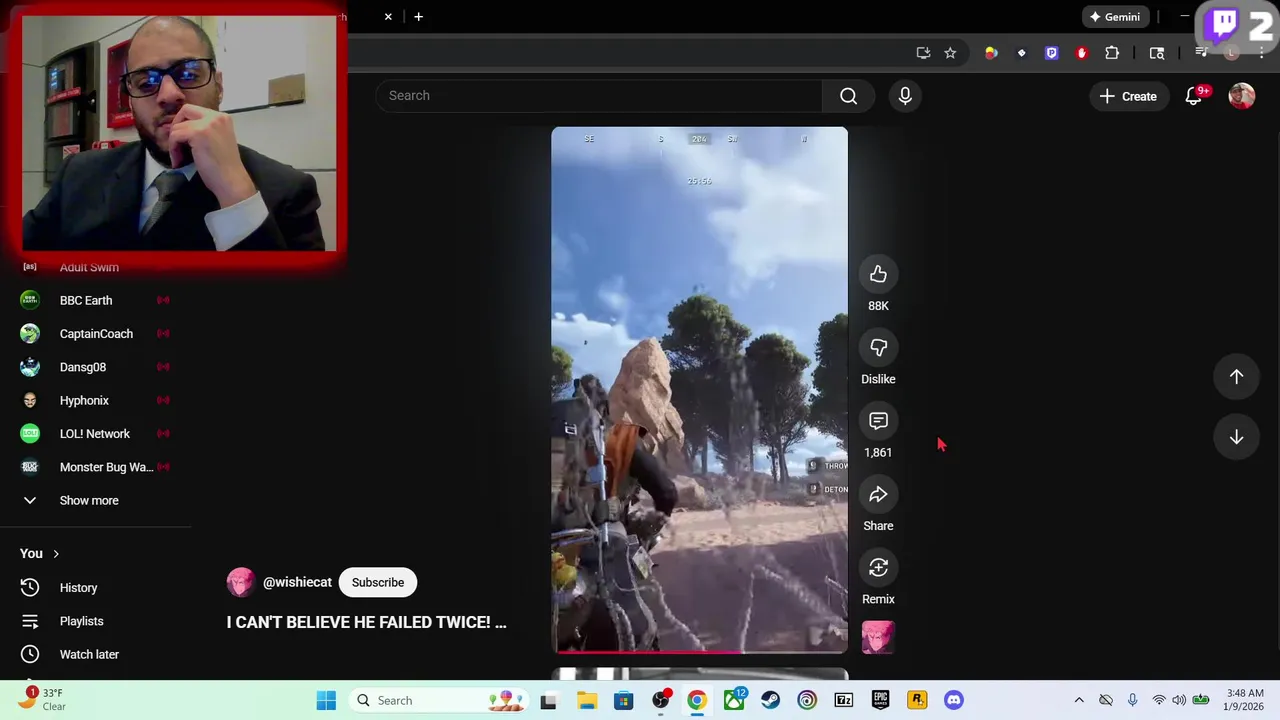Open the @wishiecat channel avatar
Viewport: 1280px width, 720px height.
[241, 582]
